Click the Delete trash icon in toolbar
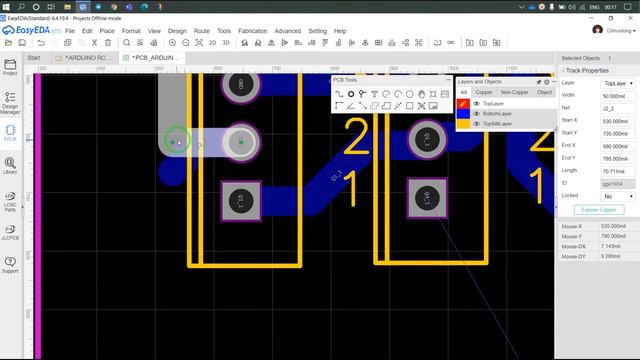 (x=108, y=42)
